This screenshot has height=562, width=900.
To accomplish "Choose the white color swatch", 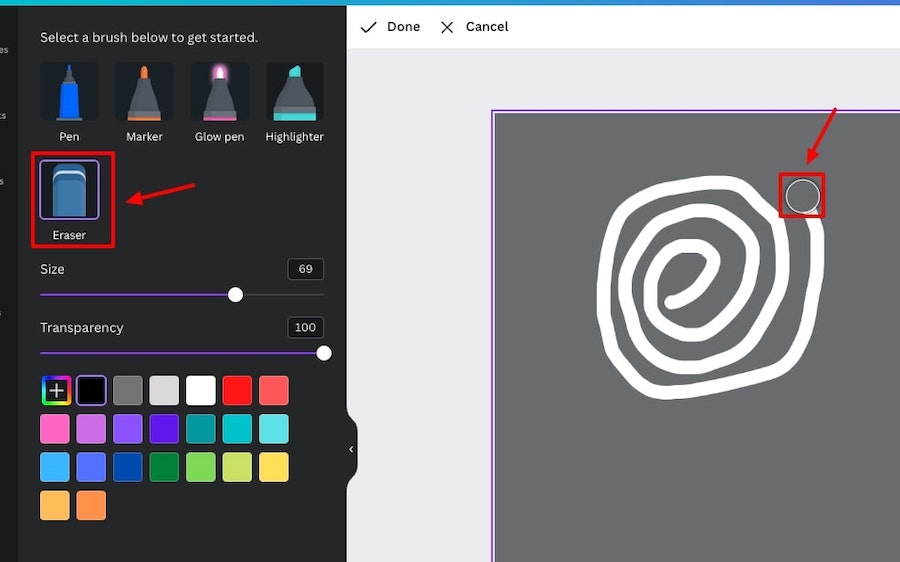I will (201, 390).
